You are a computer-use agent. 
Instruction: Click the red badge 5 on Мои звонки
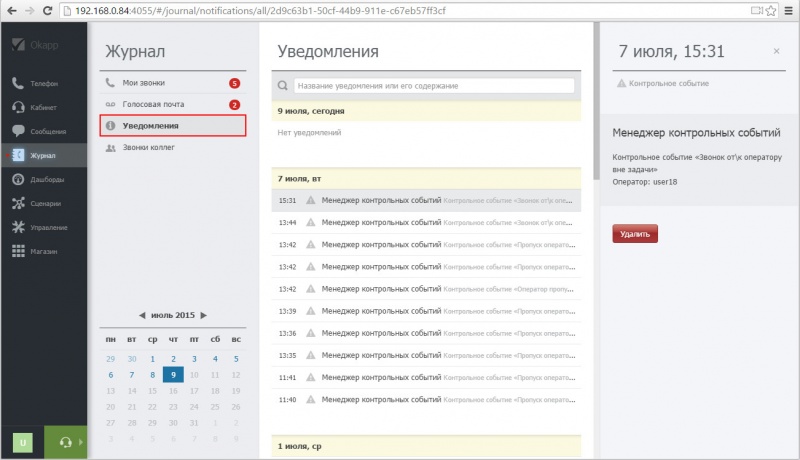pos(234,83)
